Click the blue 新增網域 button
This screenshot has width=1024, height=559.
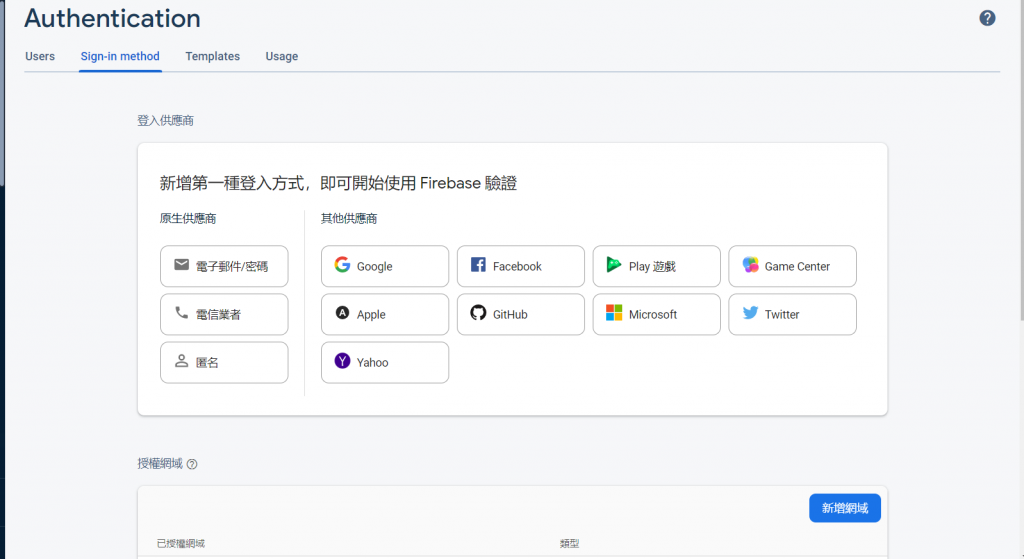click(x=844, y=508)
